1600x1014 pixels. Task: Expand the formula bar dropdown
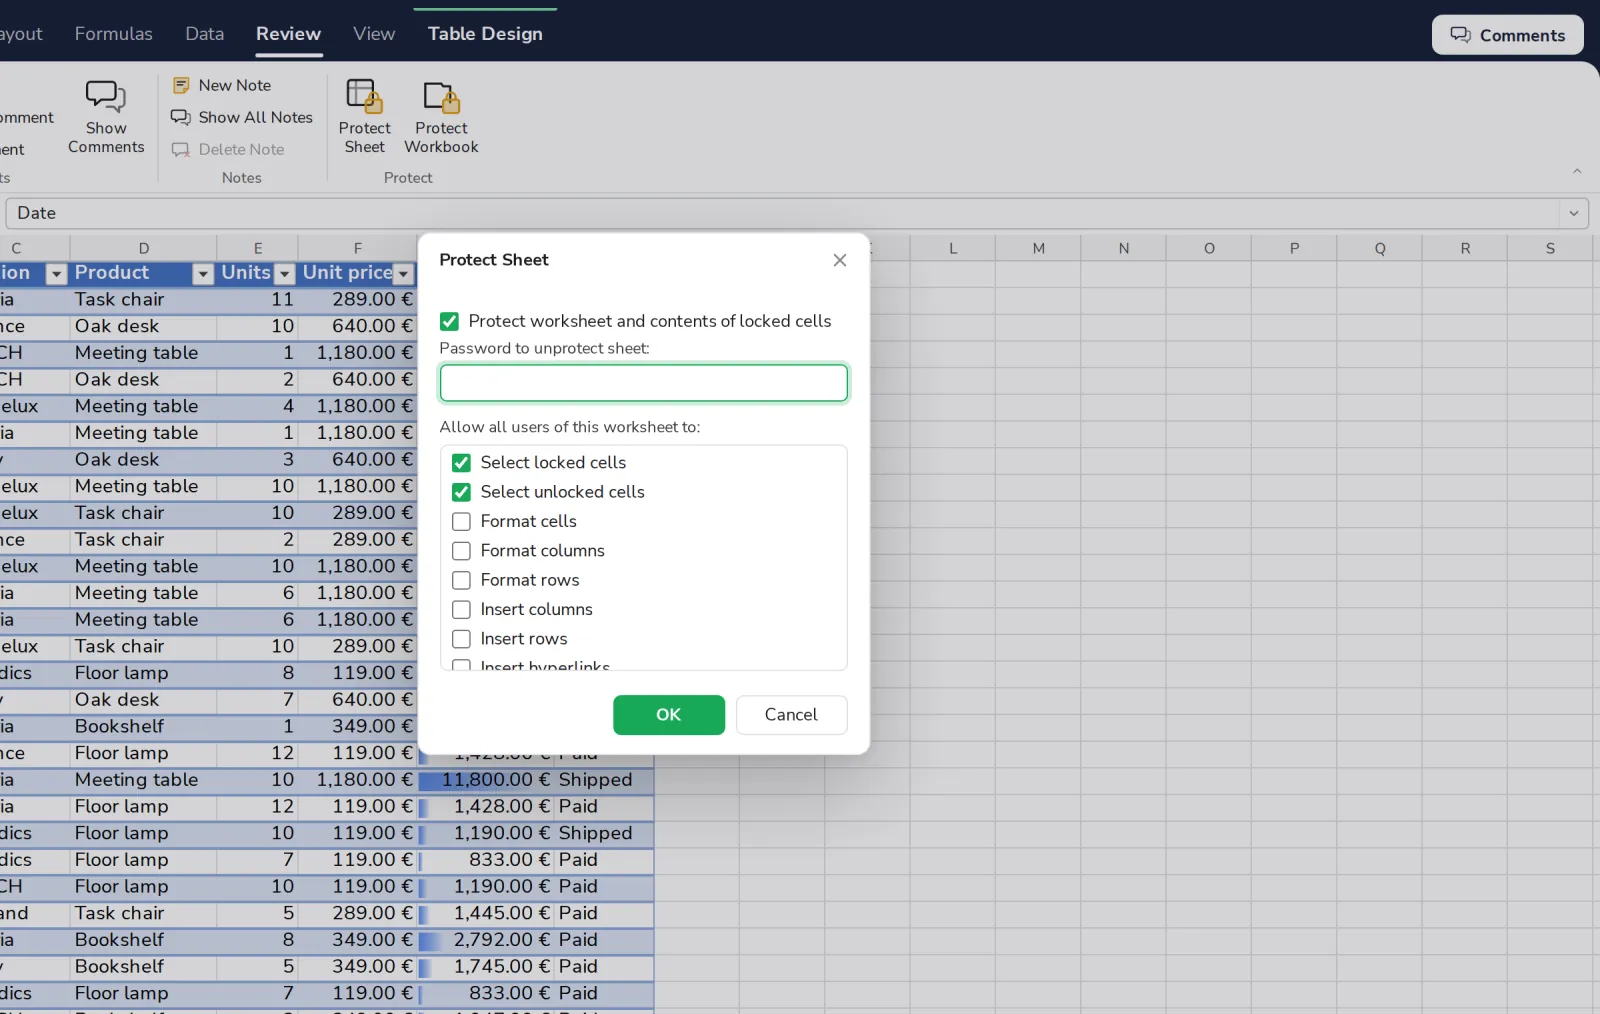pyautogui.click(x=1573, y=213)
